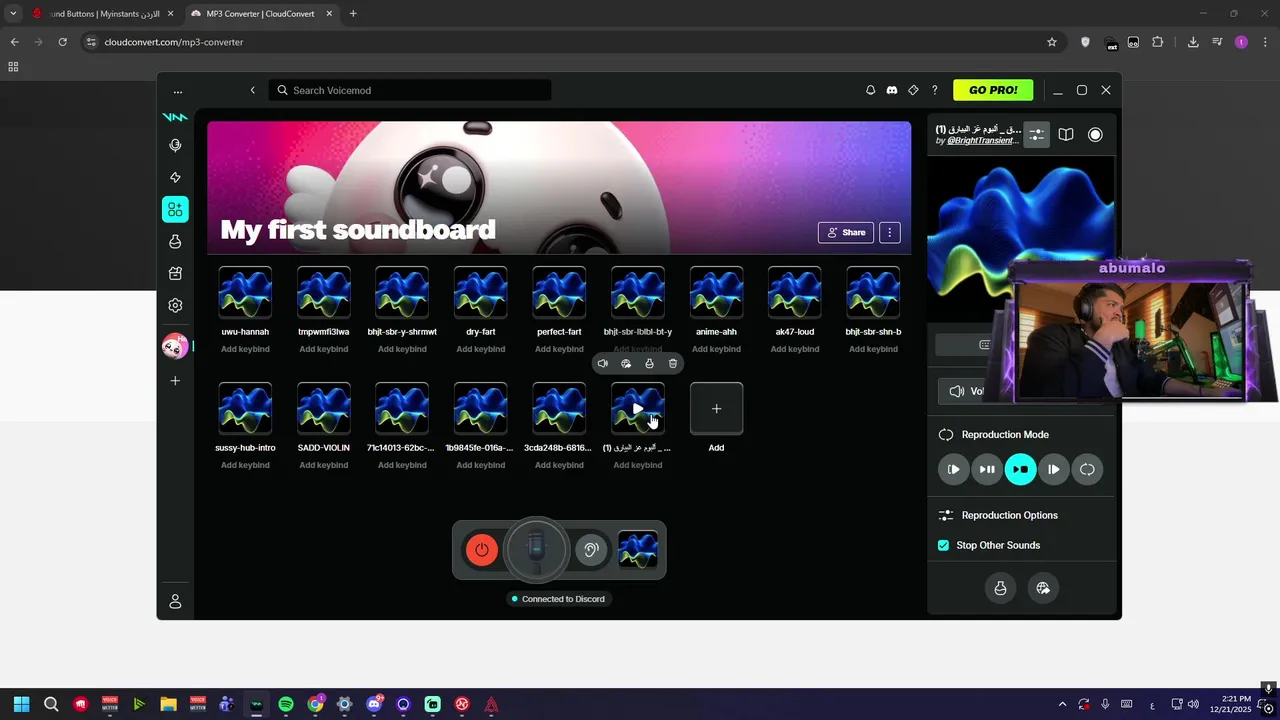1280x720 pixels.
Task: Click the Share button on soundboard banner
Action: click(x=846, y=232)
